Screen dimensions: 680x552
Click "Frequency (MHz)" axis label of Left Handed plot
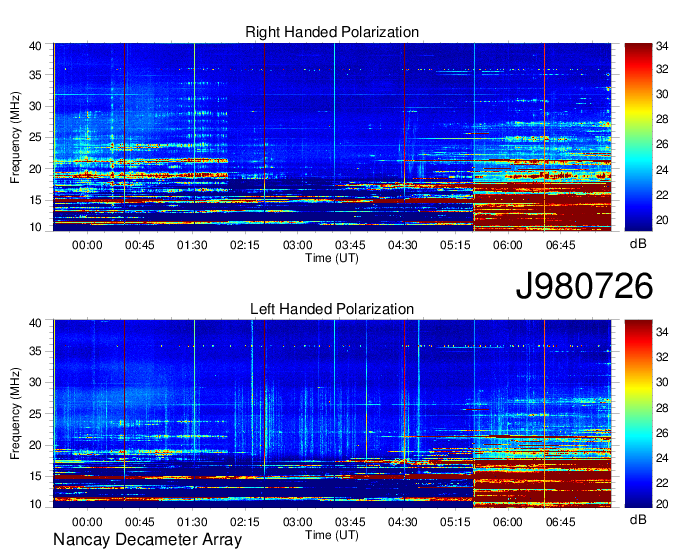point(15,414)
